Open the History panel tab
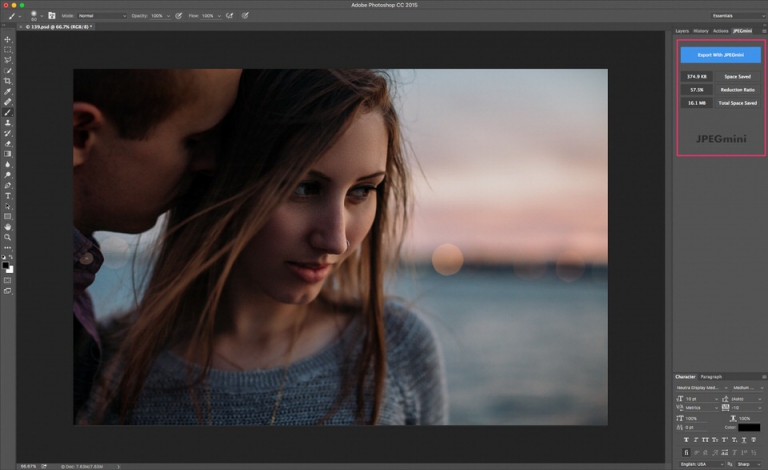The width and height of the screenshot is (768, 470). click(x=701, y=31)
